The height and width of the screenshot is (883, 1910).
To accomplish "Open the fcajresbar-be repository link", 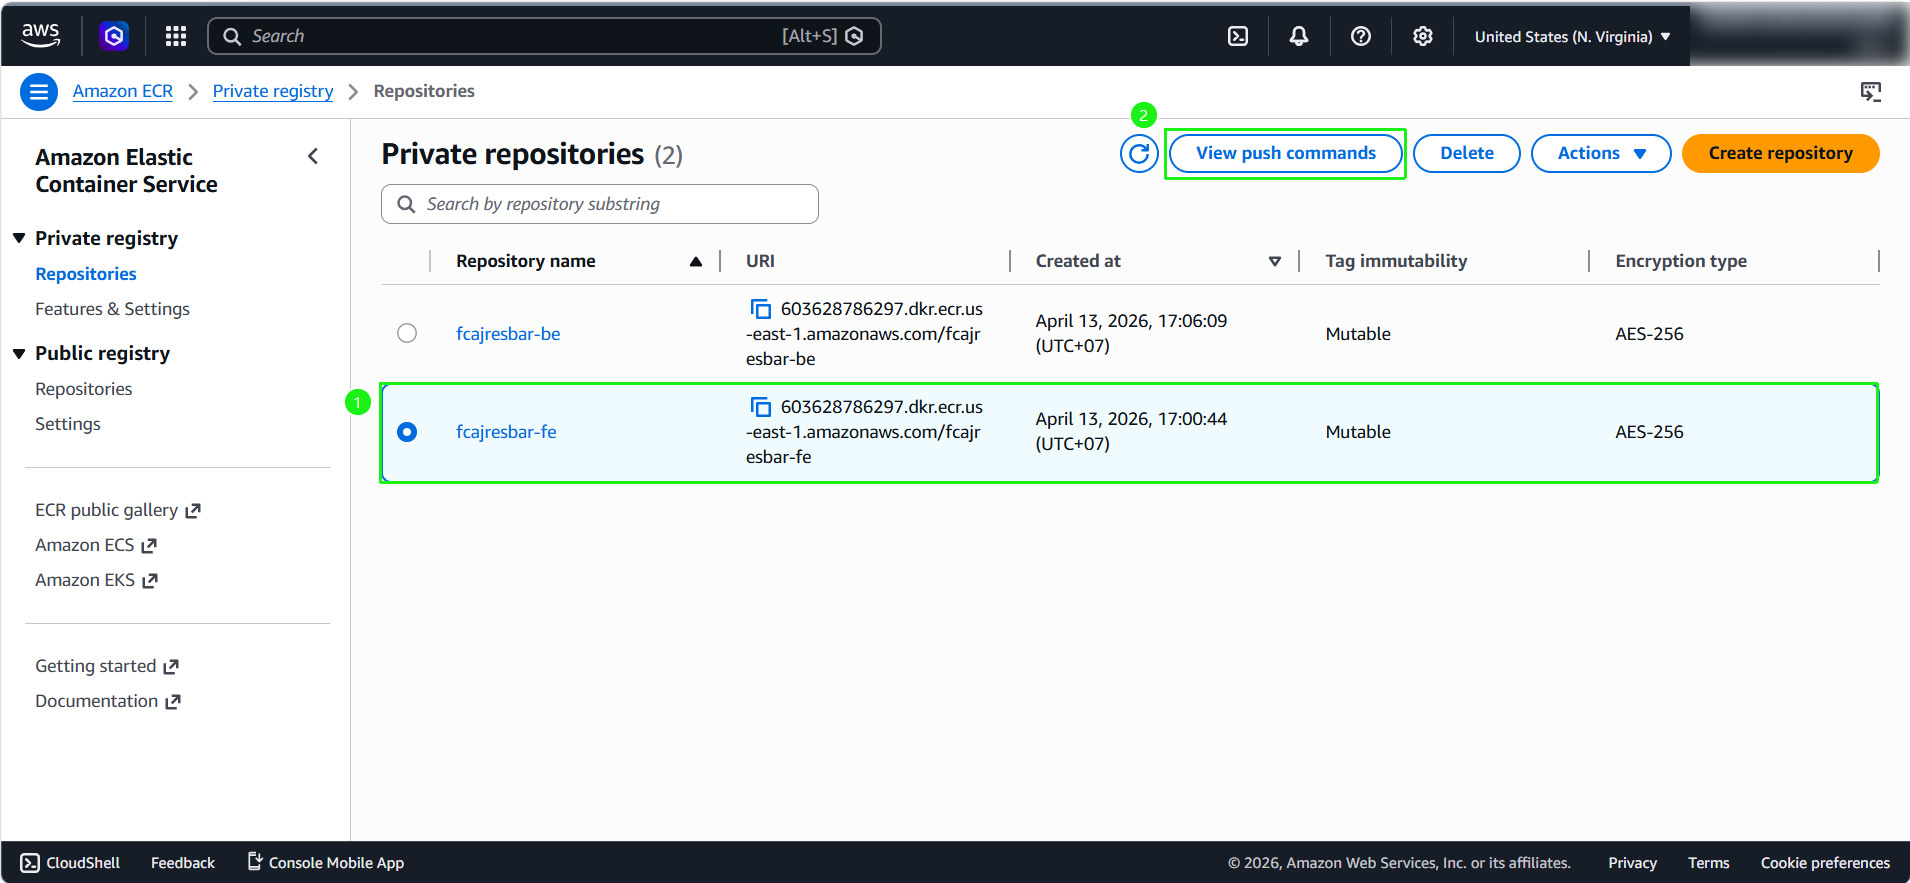I will [x=508, y=334].
